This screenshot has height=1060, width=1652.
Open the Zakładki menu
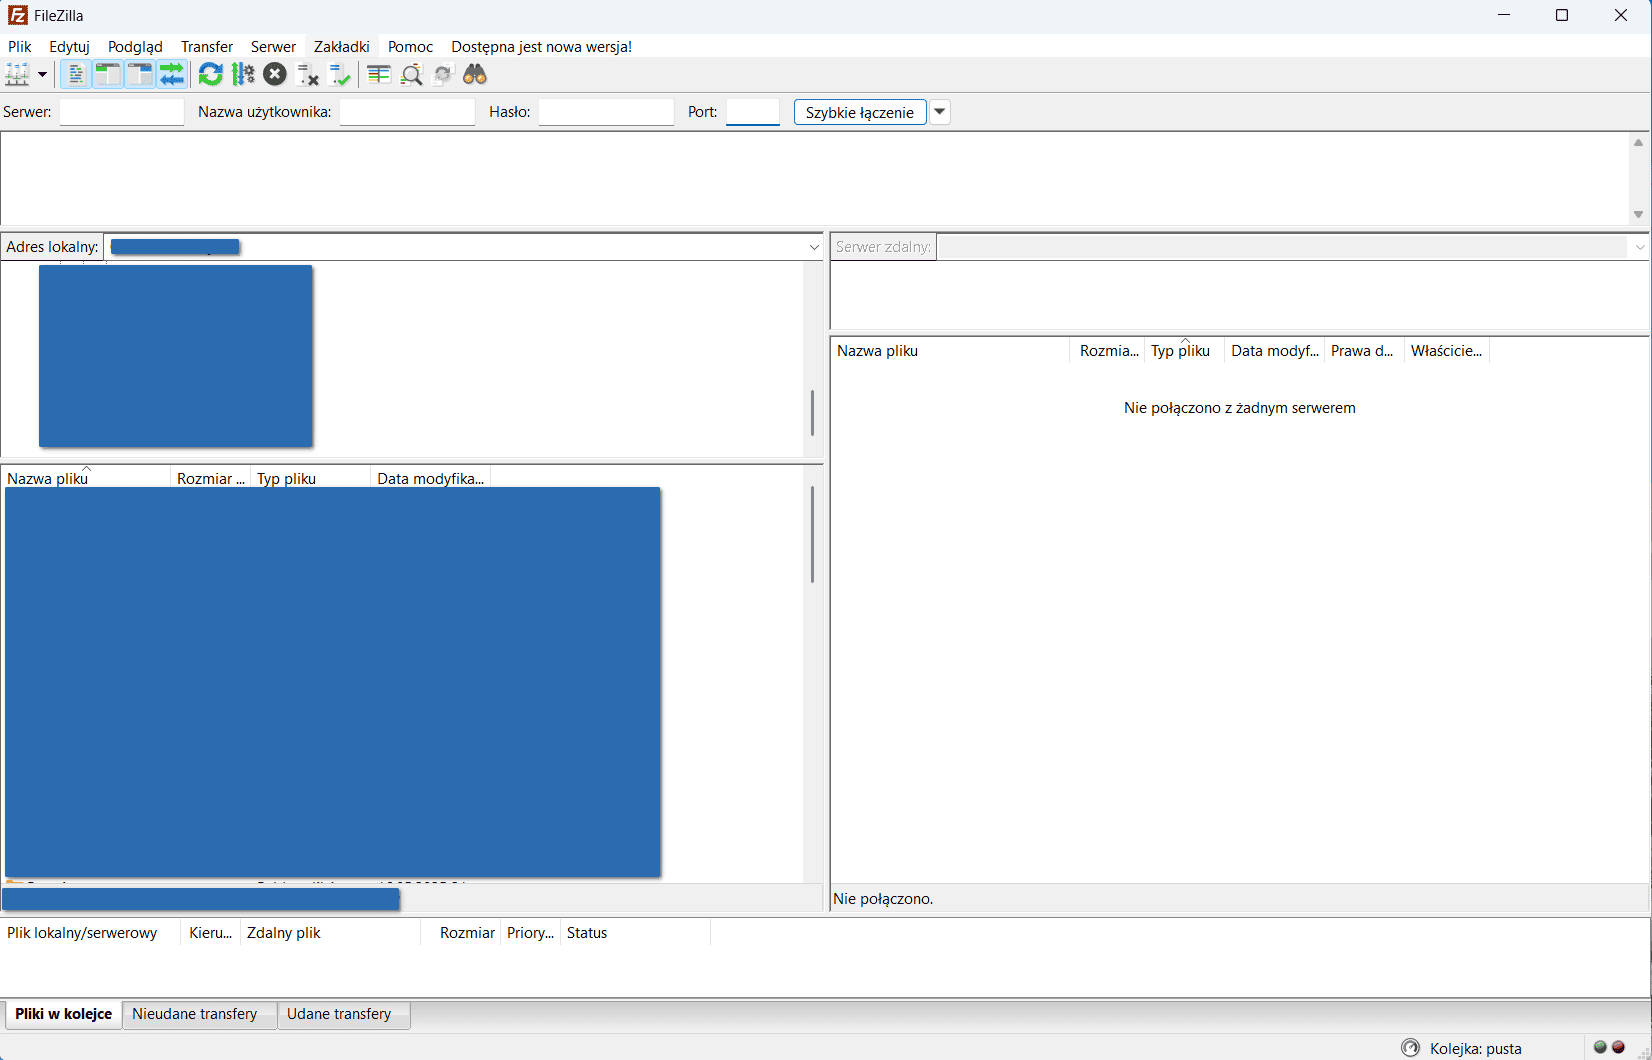coord(342,47)
